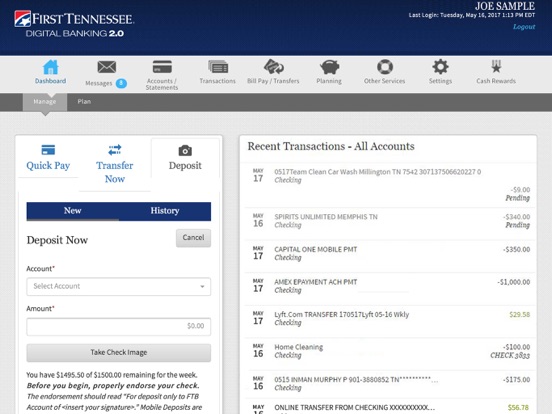
Task: Switch to the Plan sub-tab
Action: coord(84,102)
